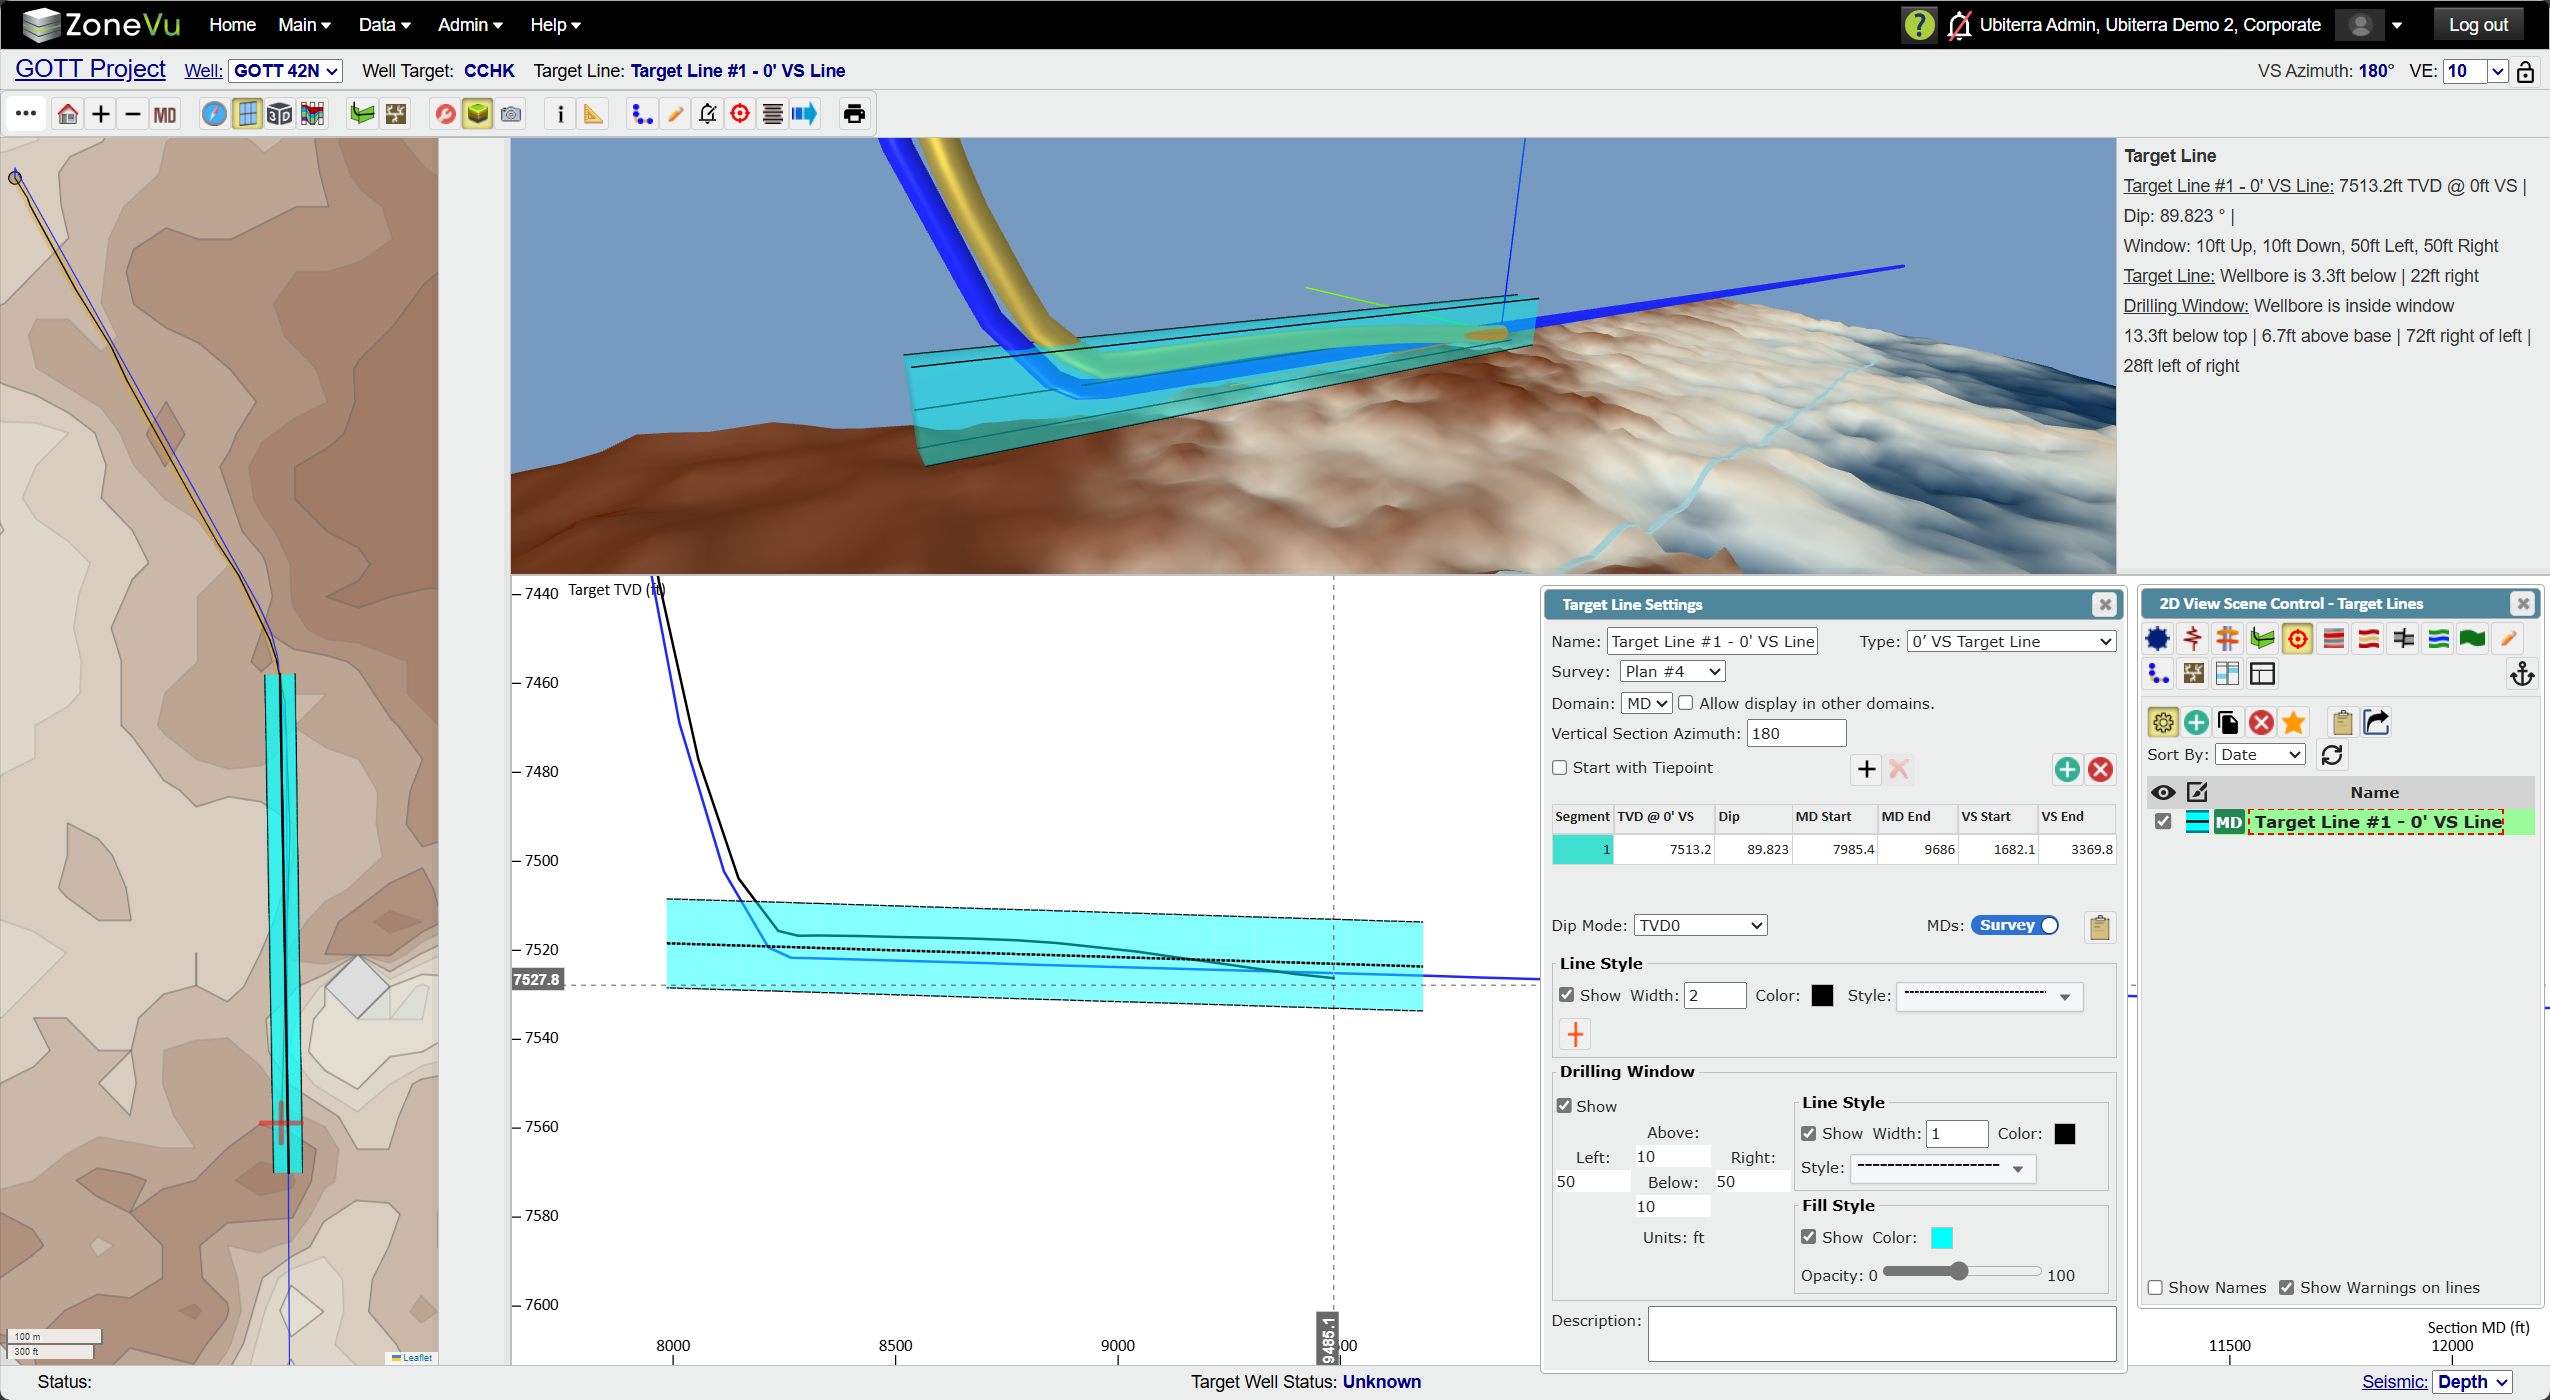Click the Log out button
Screen dimensions: 2550x1400
click(2478, 25)
